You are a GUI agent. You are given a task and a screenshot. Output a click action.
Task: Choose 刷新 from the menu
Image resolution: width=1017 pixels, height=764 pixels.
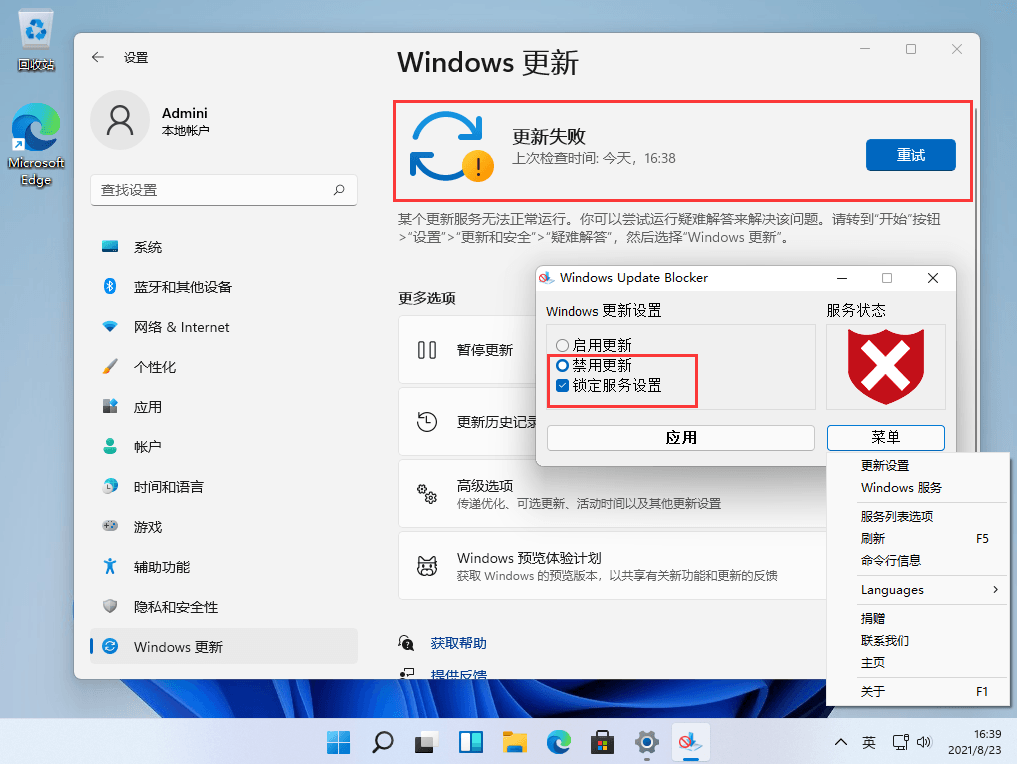click(917, 538)
